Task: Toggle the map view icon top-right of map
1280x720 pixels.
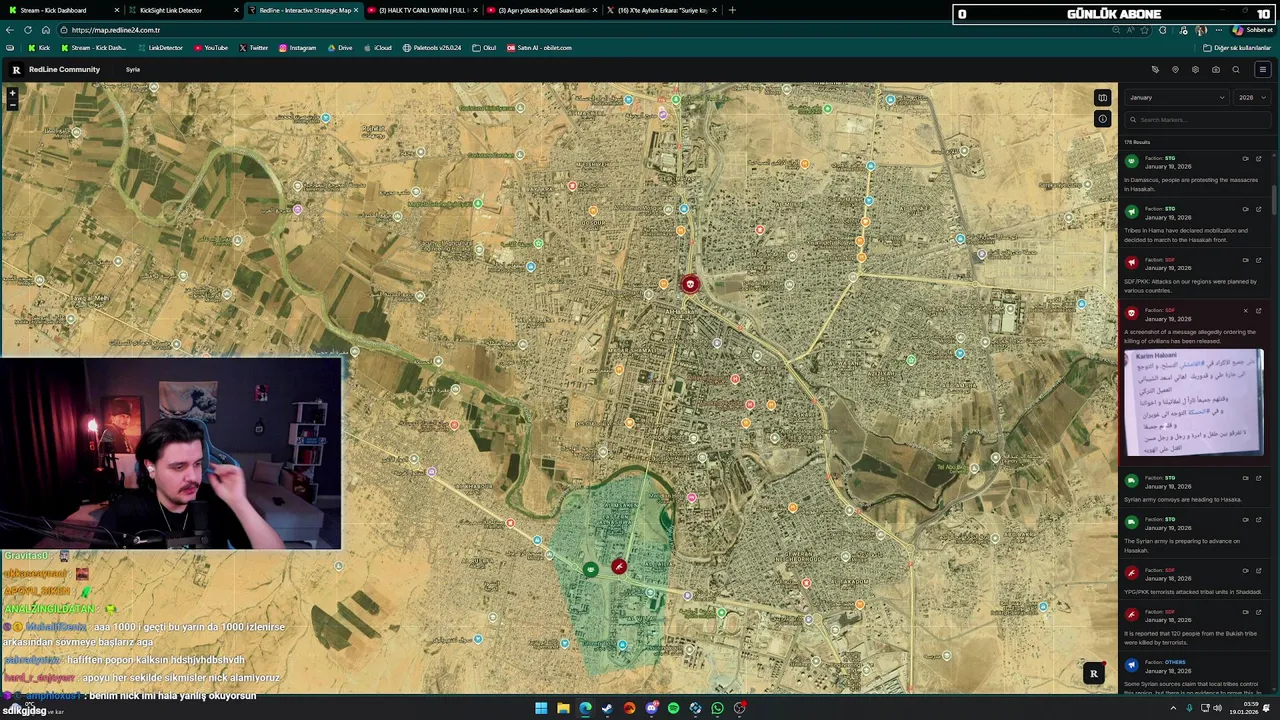Action: click(x=1102, y=98)
